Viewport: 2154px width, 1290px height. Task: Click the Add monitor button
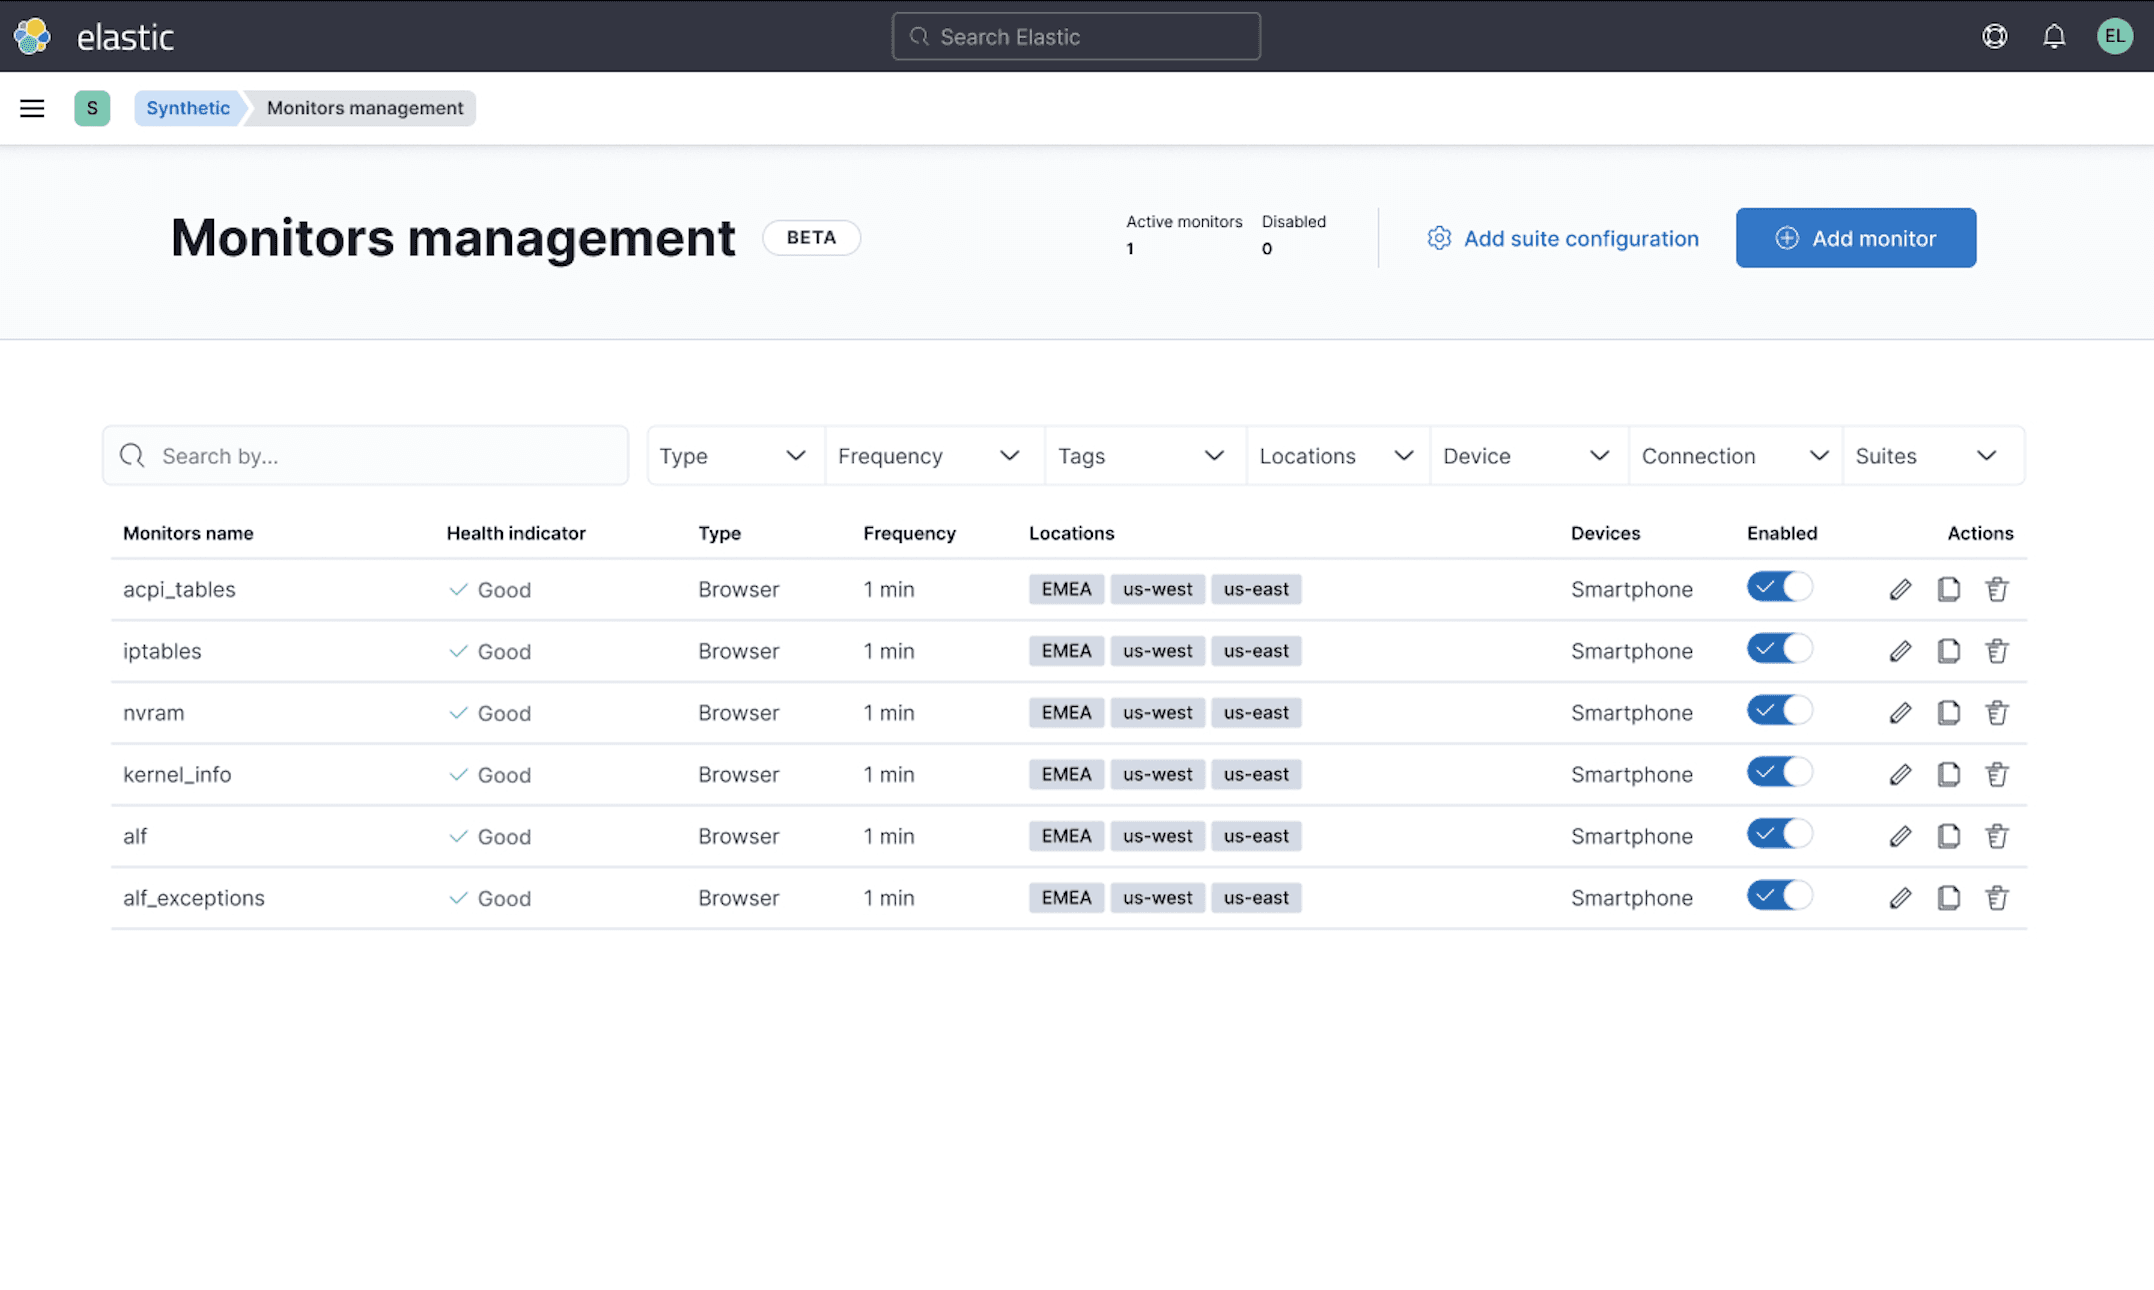click(1855, 238)
